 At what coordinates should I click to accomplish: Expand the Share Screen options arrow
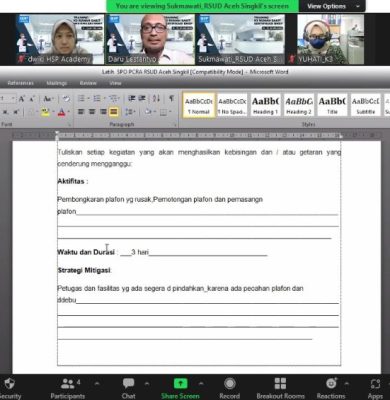pos(201,384)
